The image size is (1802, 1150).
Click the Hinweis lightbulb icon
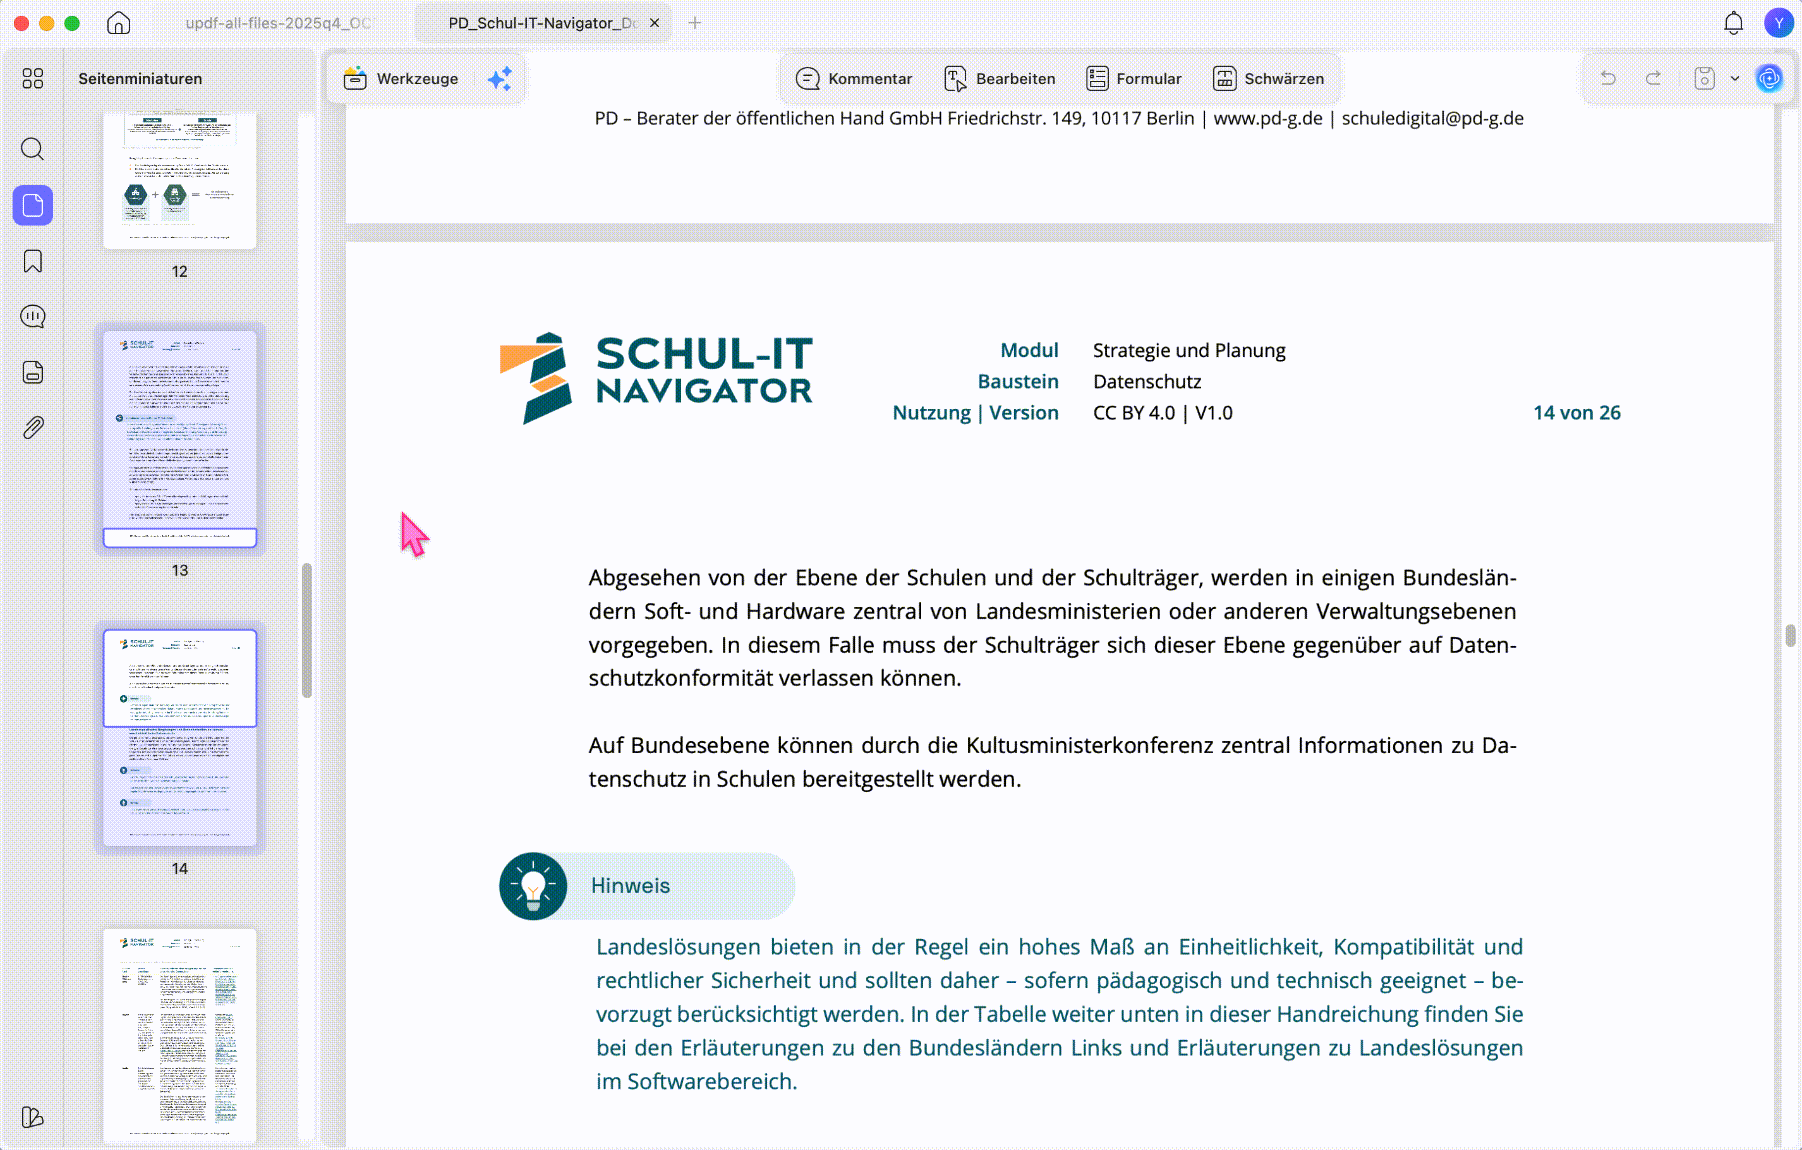[533, 886]
